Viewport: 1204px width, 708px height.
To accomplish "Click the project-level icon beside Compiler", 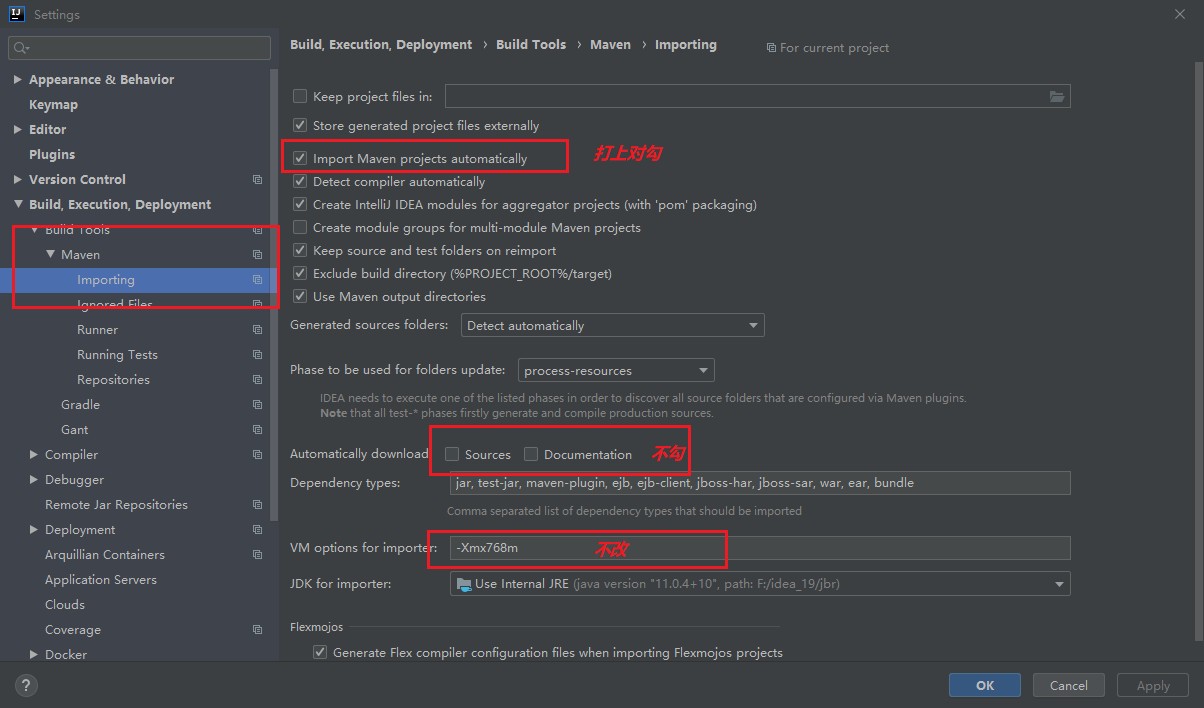I will (x=257, y=455).
